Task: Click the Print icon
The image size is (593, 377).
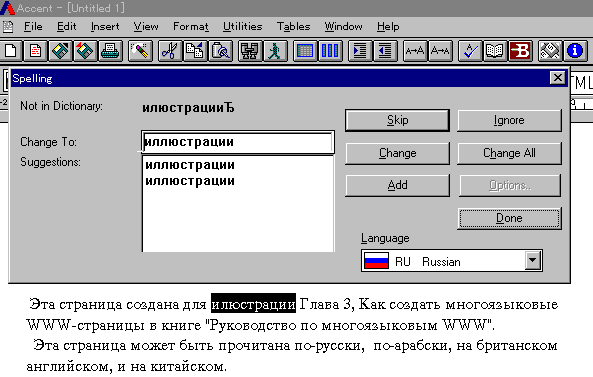Action: click(x=111, y=51)
